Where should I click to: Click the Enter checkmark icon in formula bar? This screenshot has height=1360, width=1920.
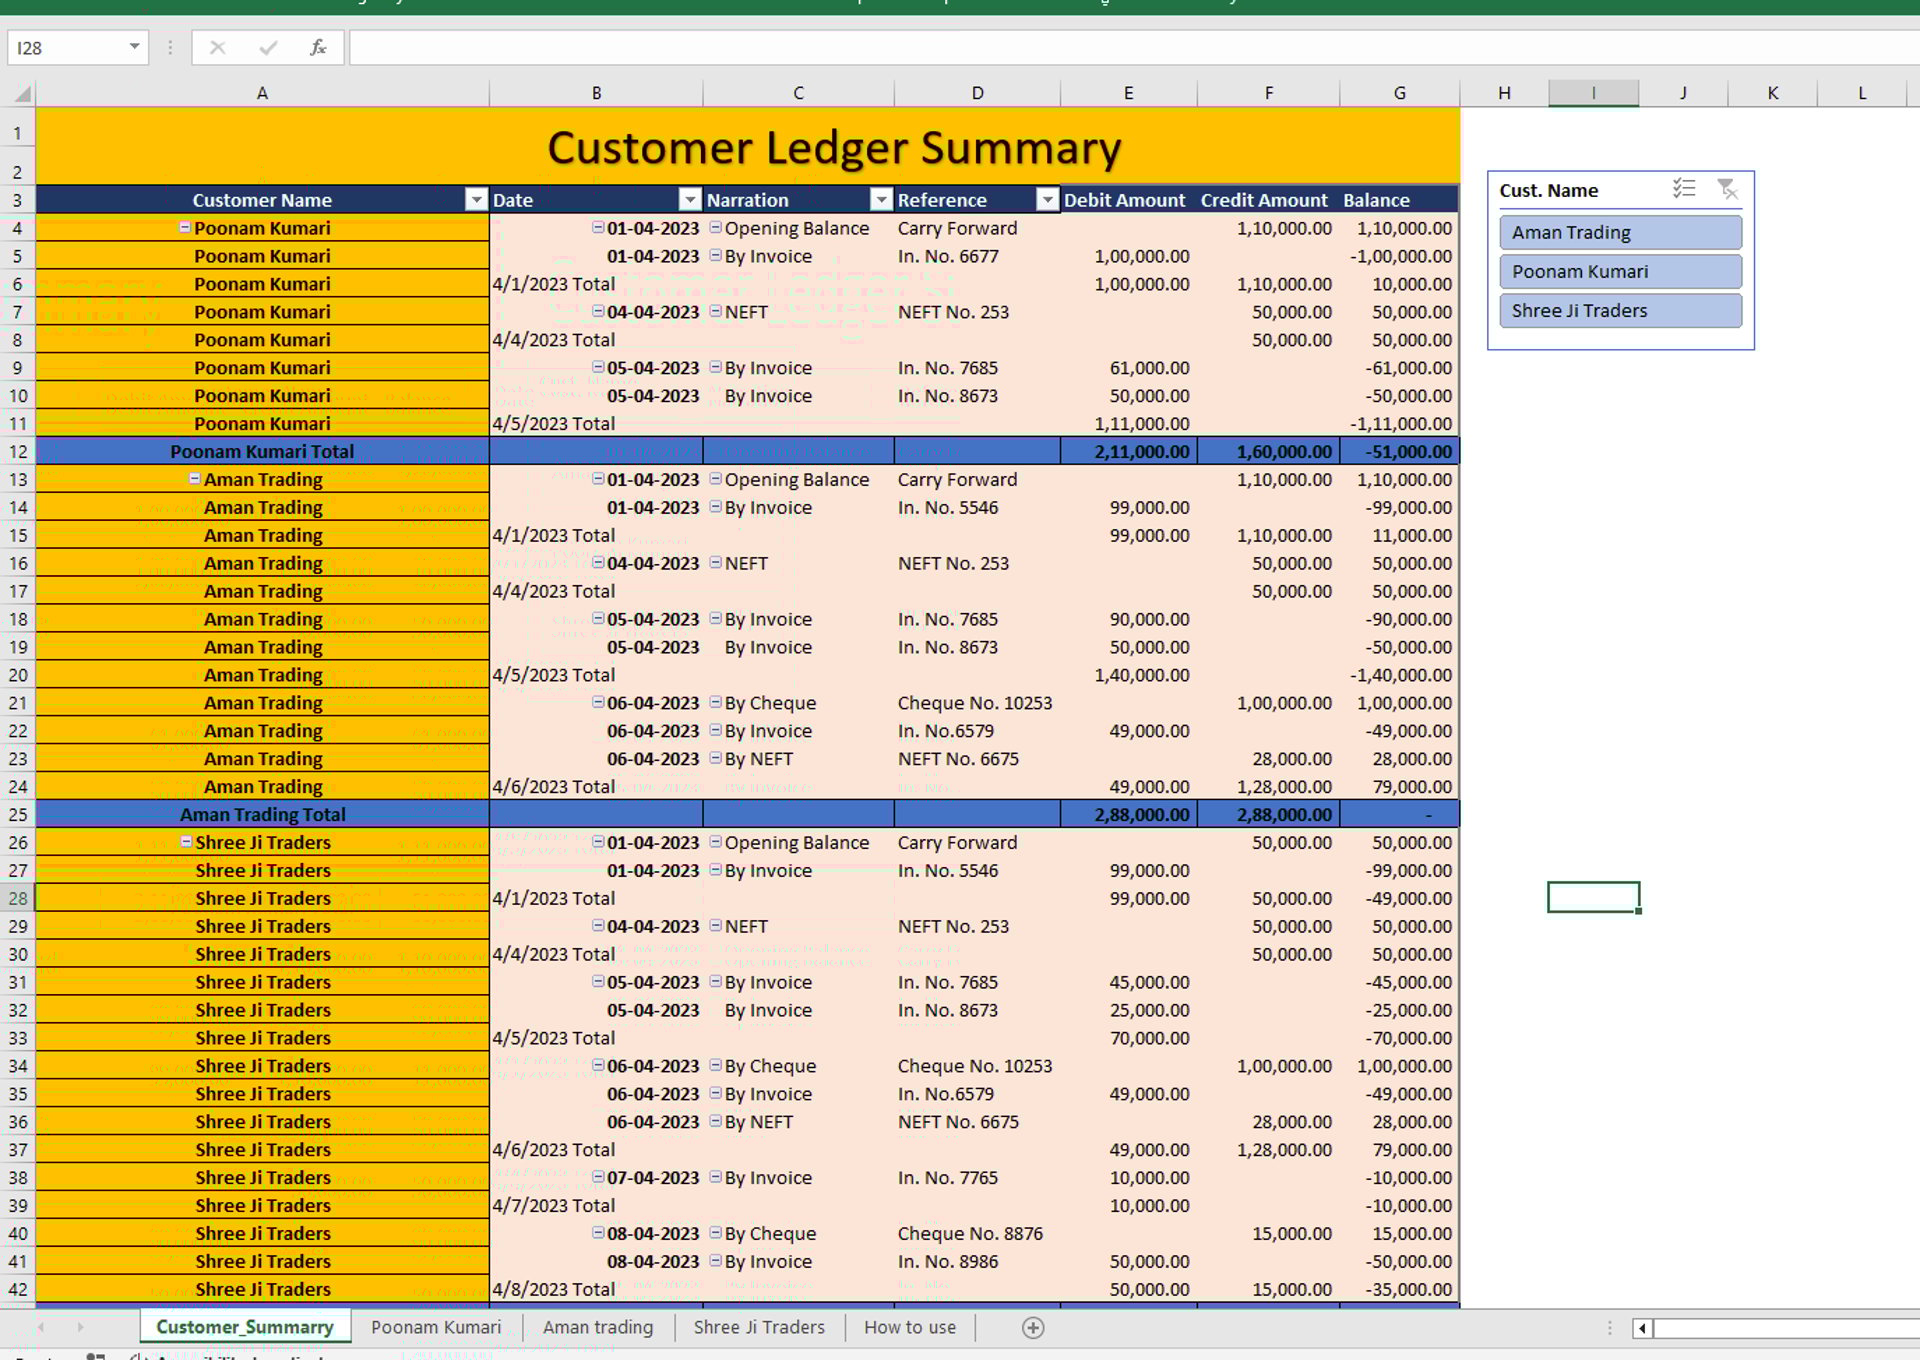pyautogui.click(x=267, y=47)
